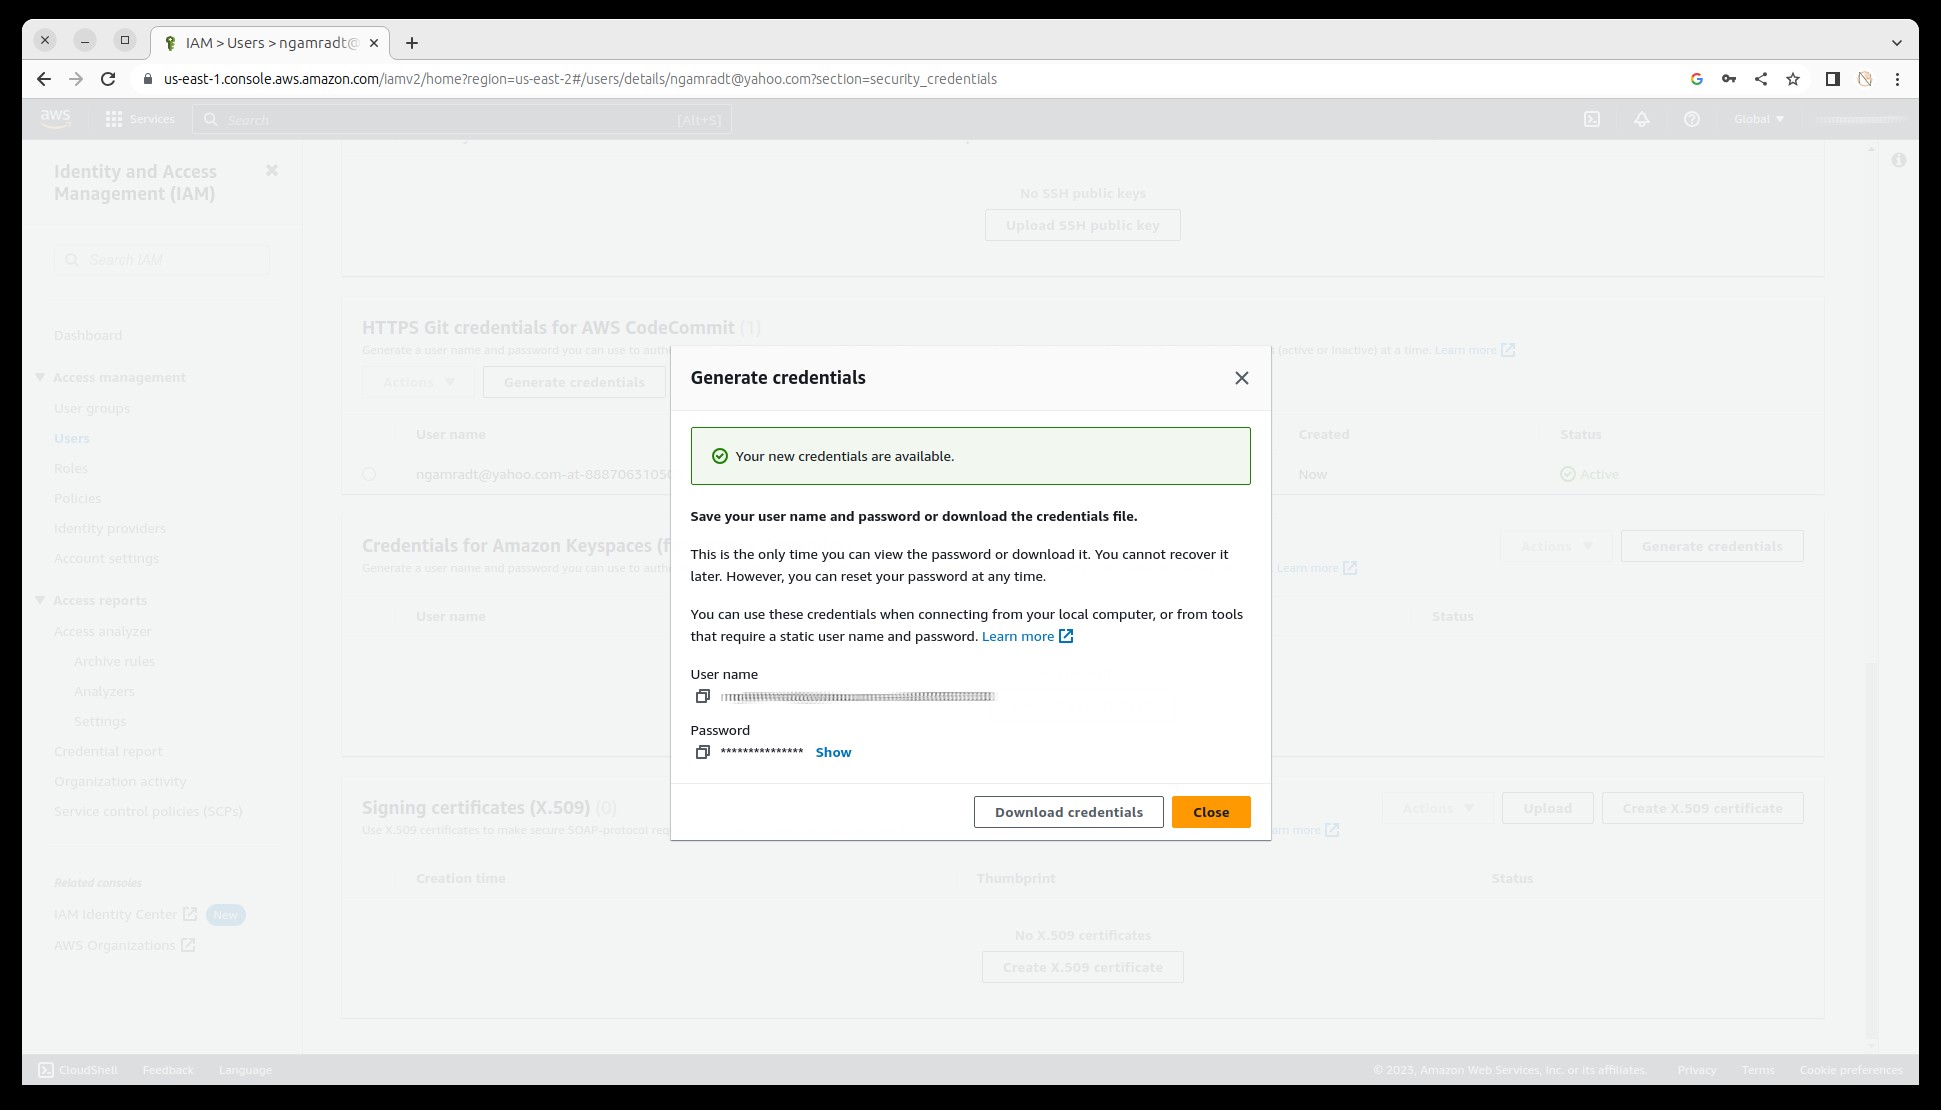Open Credential report in sidebar

tap(108, 751)
